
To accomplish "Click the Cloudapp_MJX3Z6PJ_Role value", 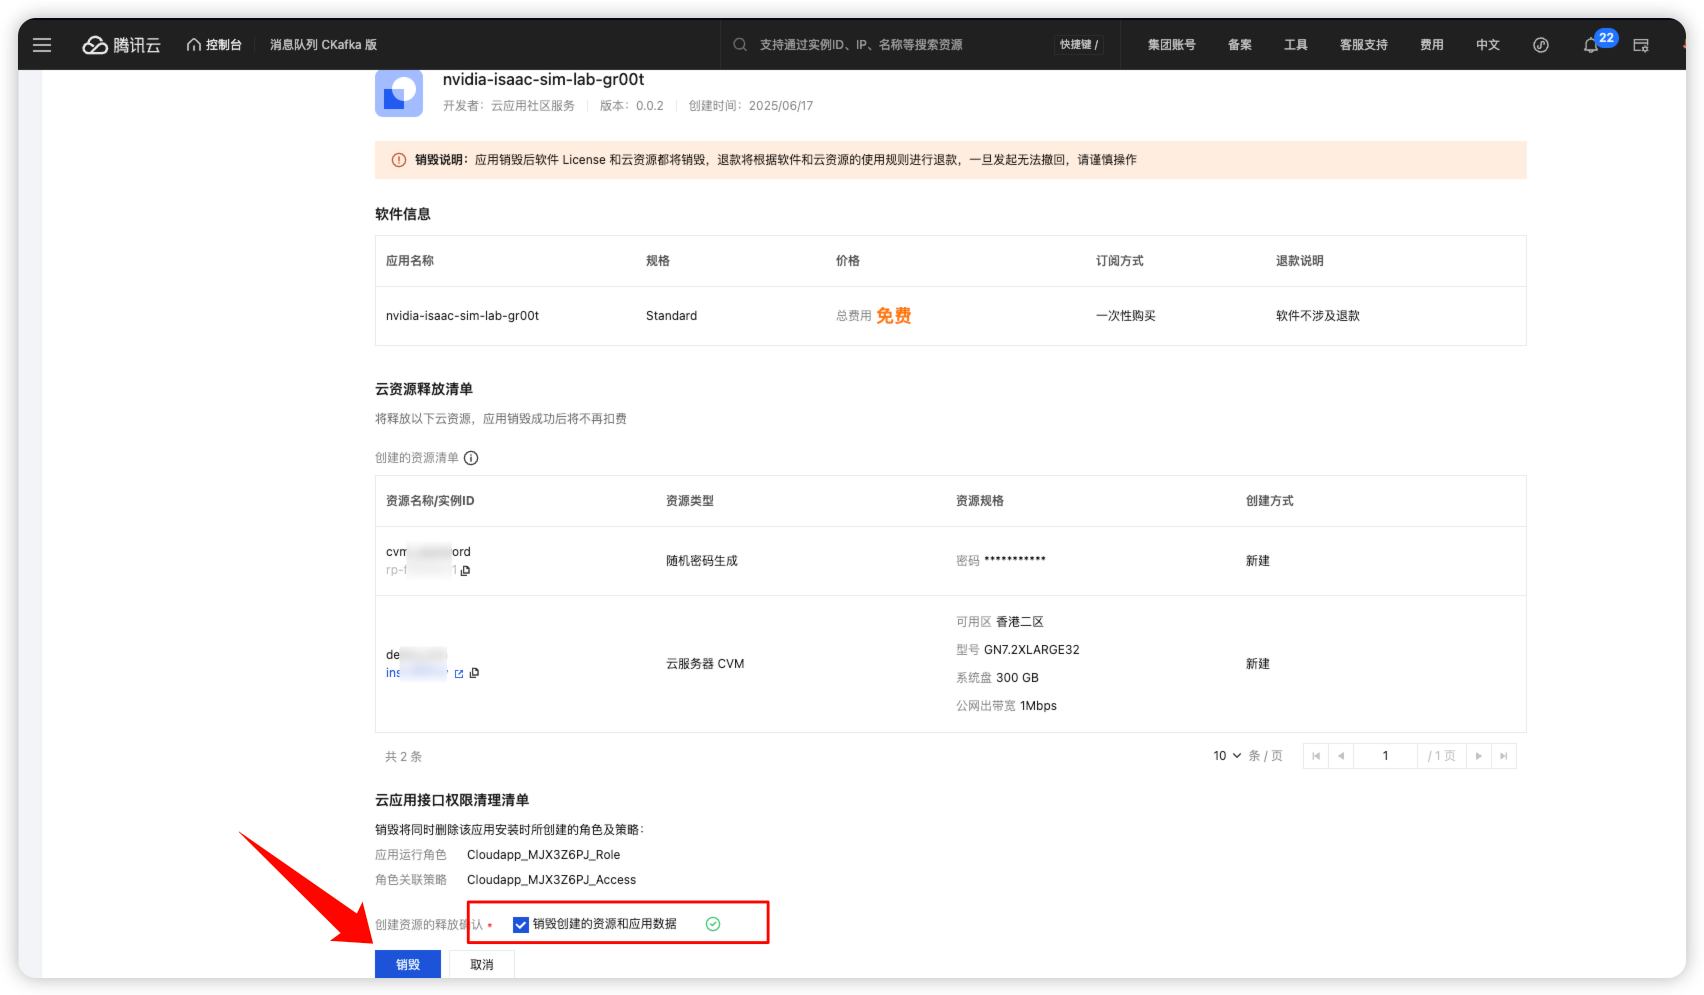I will click(544, 855).
